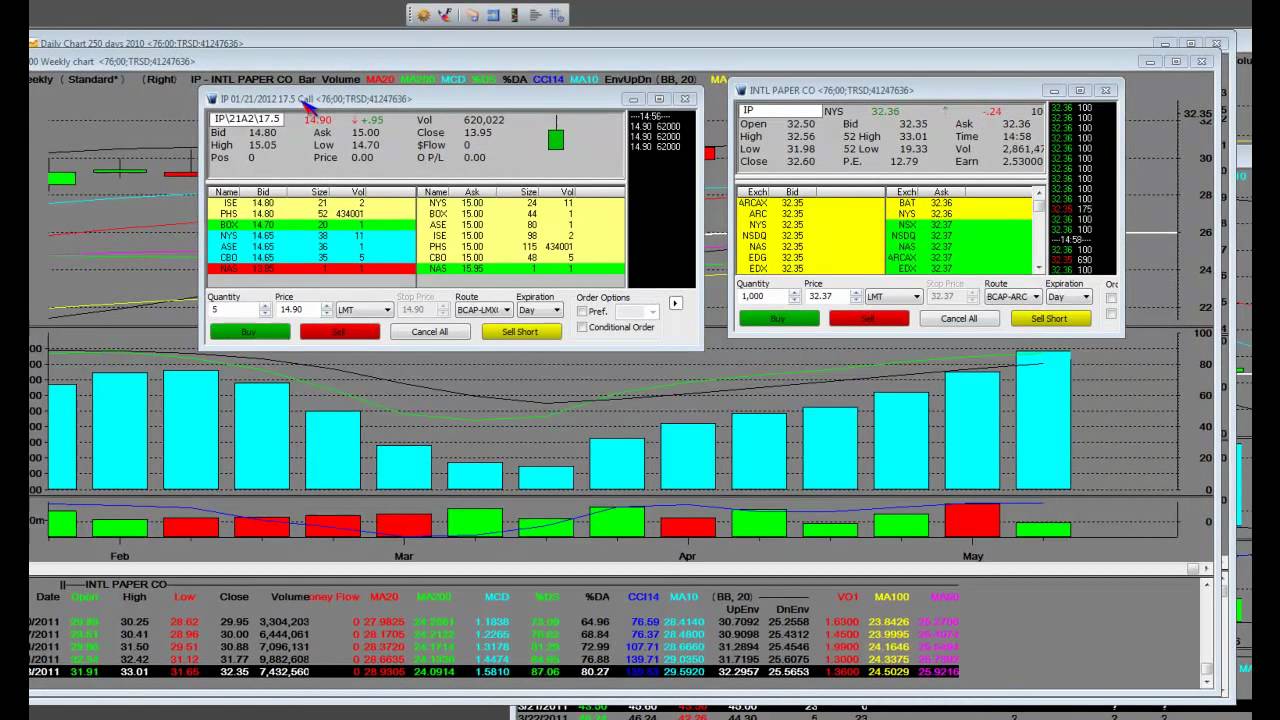Click the paint-function icon in floating toolbar

[x=445, y=15]
